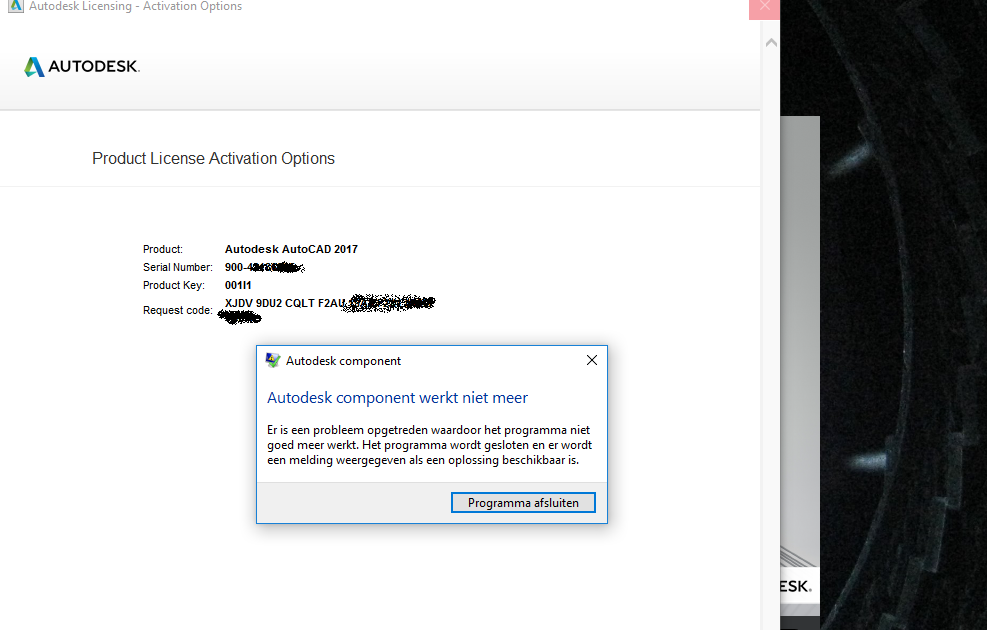Click the Programma afsluiten button
Screen dimensions: 987x630
[523, 503]
